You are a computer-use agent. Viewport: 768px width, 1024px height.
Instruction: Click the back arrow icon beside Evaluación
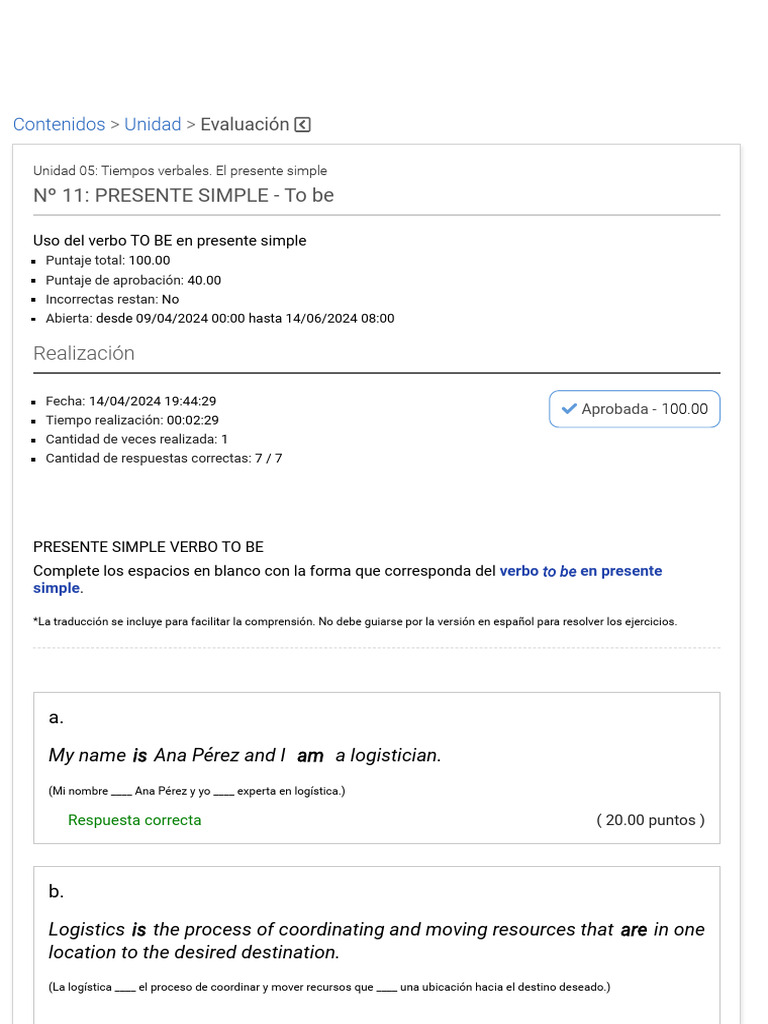[303, 125]
